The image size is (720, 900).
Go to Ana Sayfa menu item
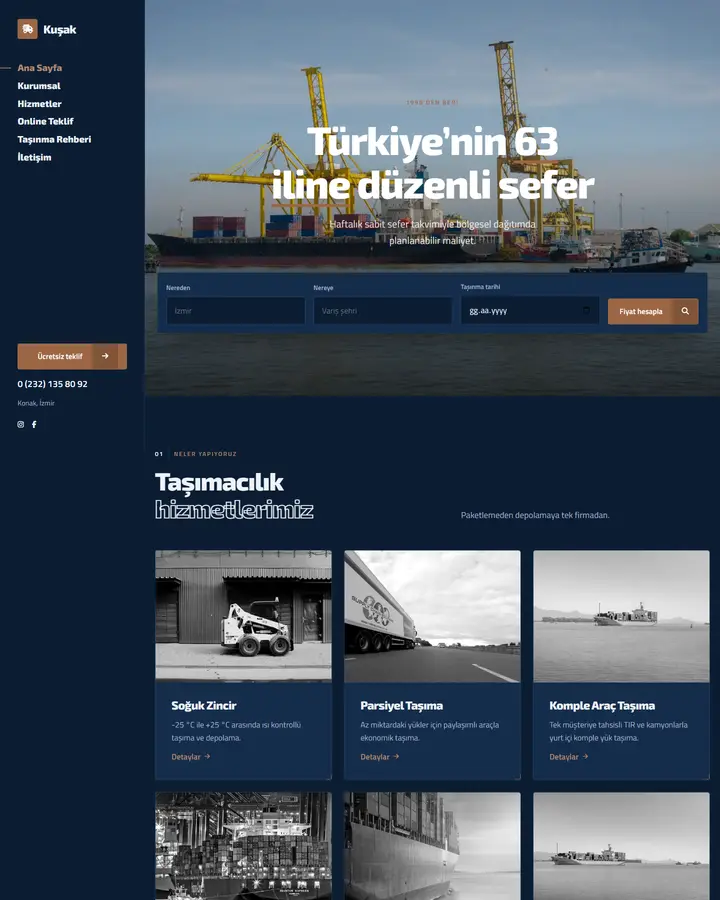[x=40, y=68]
